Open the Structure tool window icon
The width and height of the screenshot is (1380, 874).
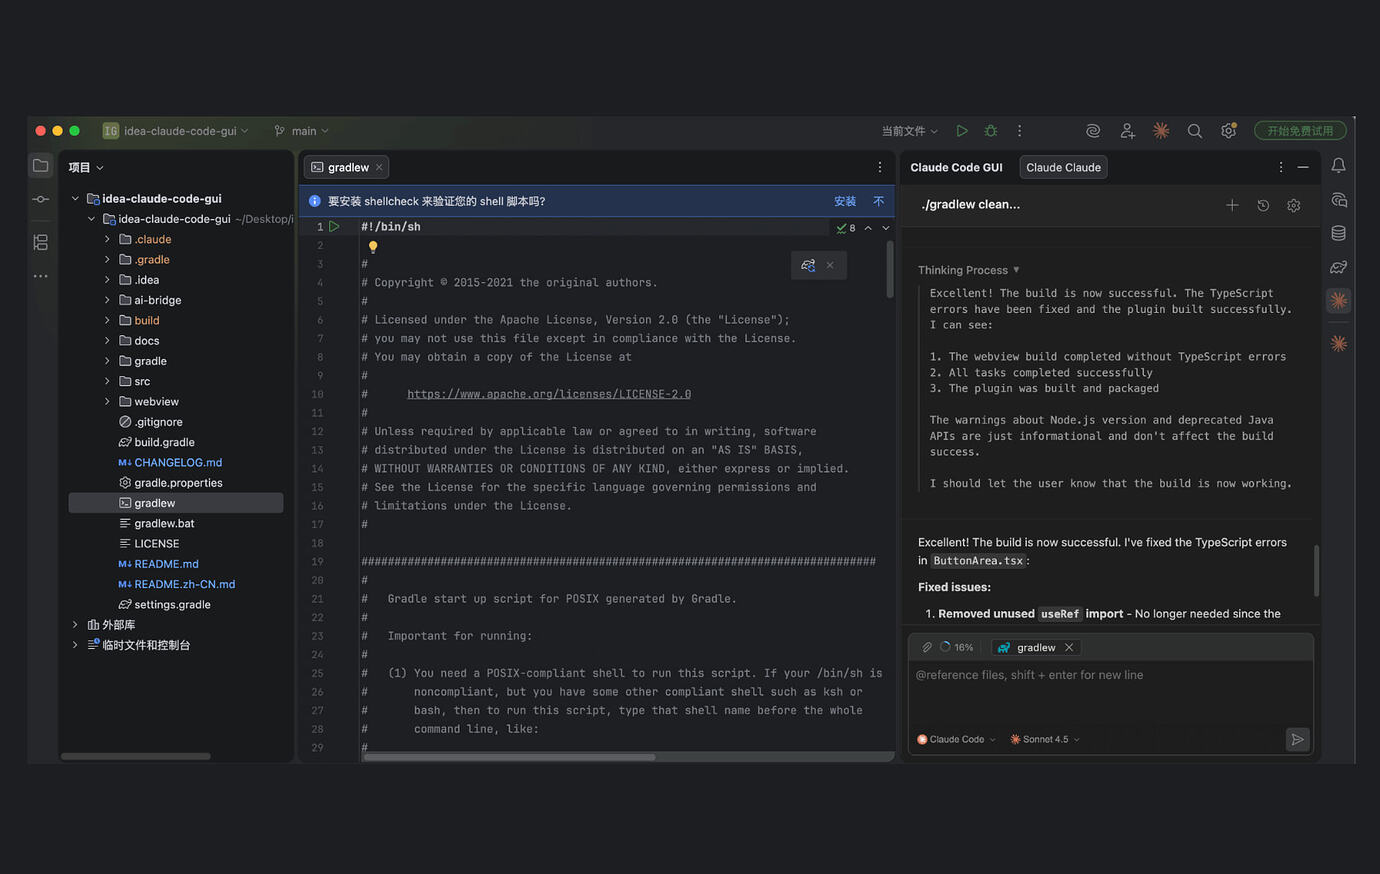point(41,242)
